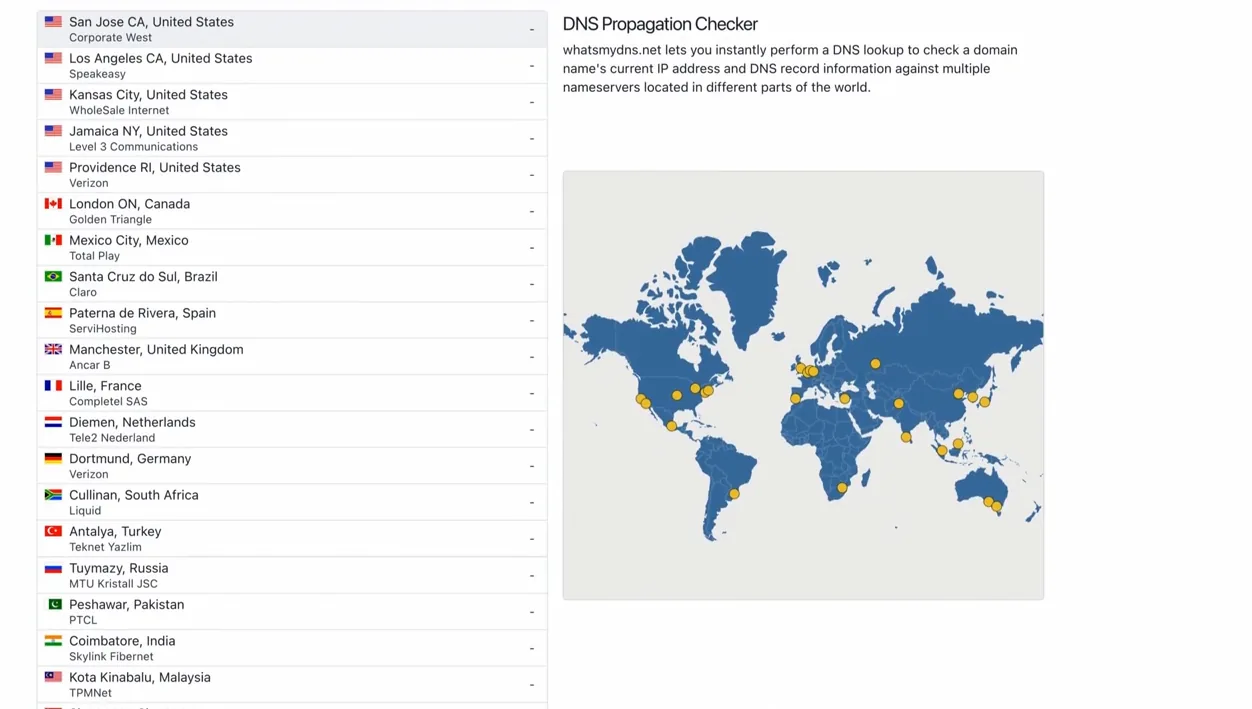1252x709 pixels.
Task: Click the Turkey flag beside Antalya
Action: tap(53, 531)
